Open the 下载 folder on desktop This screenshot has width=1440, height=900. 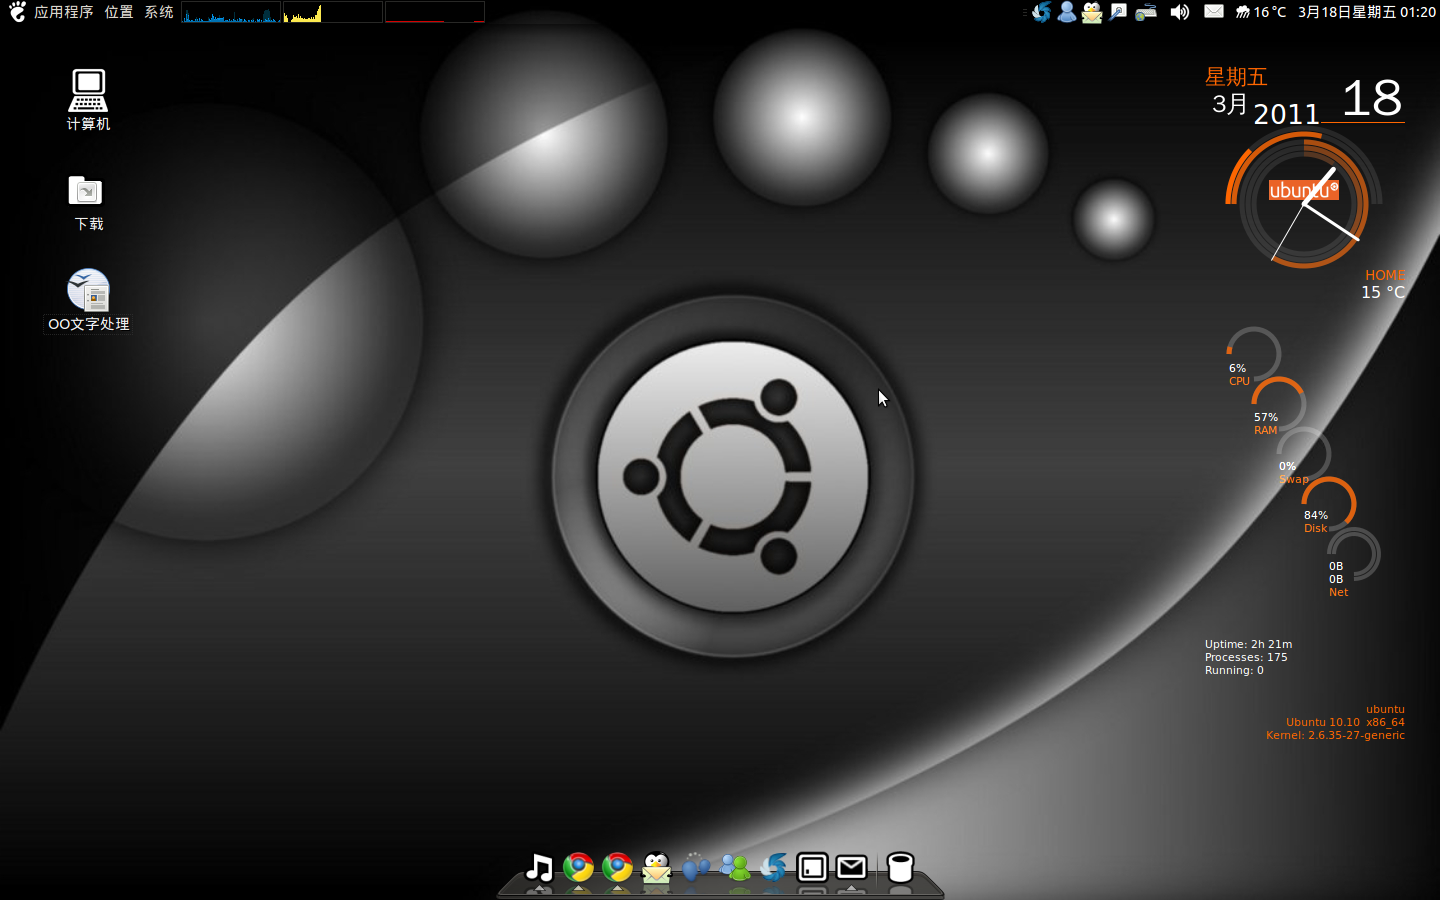88,202
